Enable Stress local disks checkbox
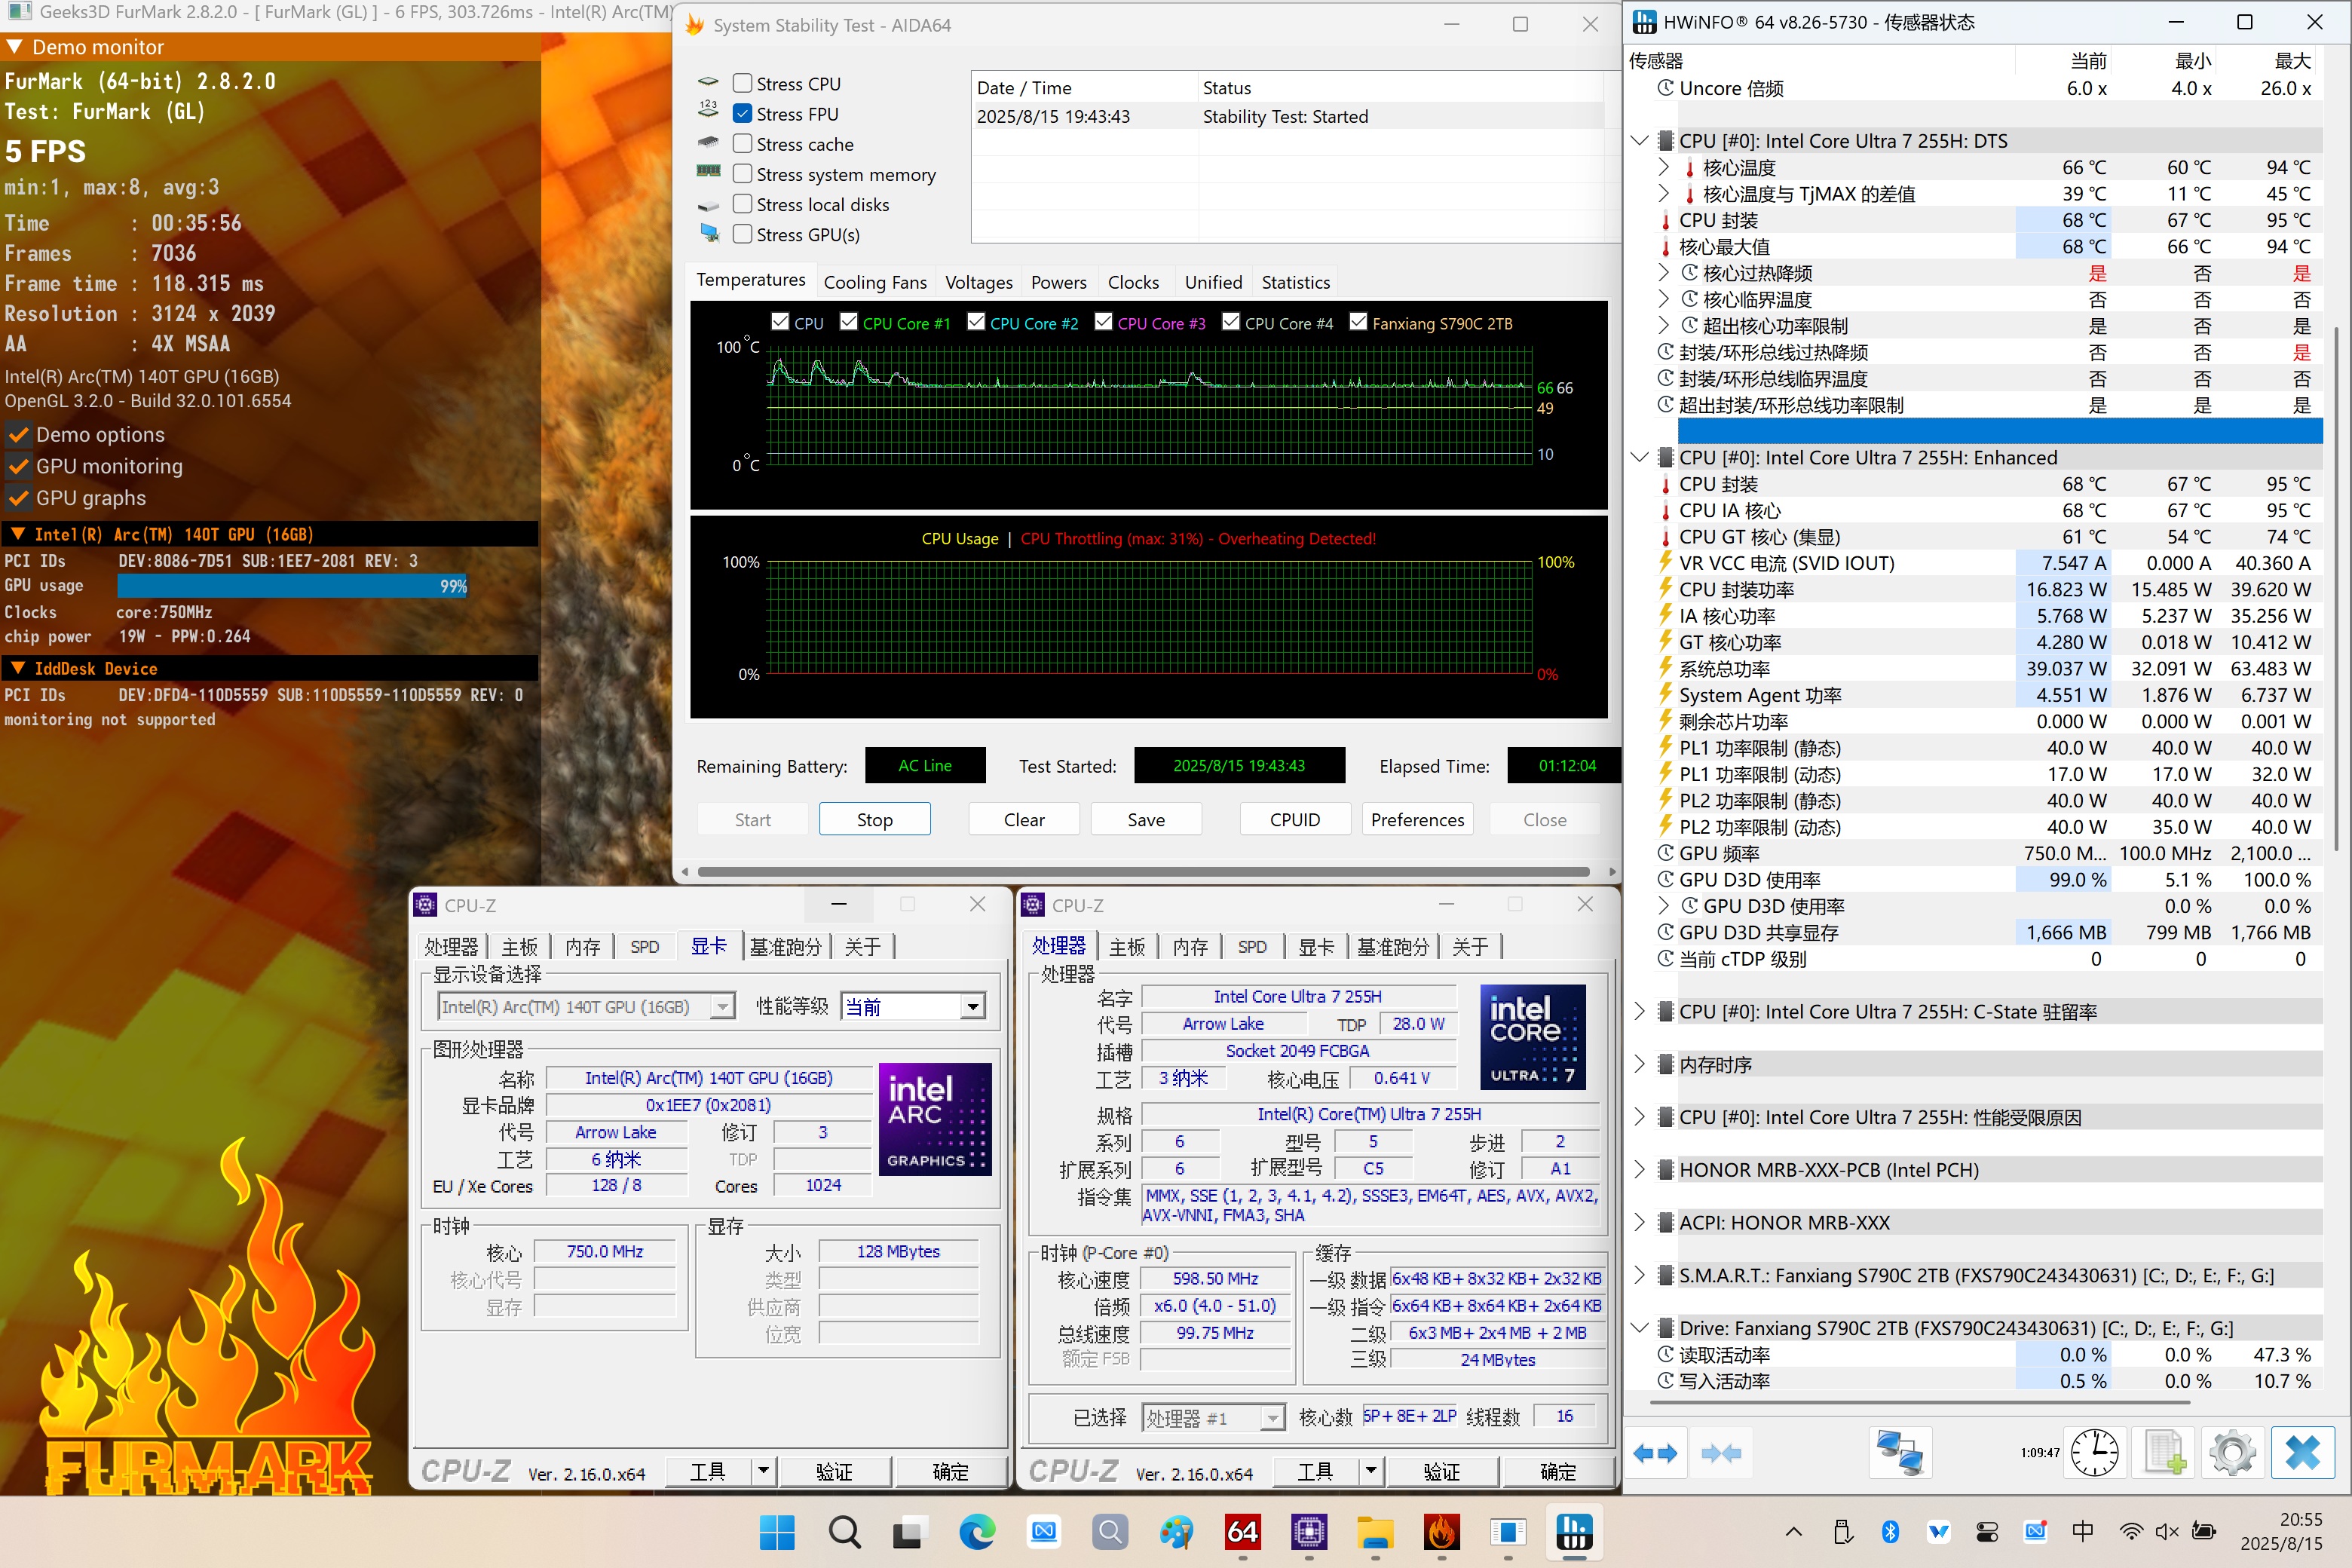2352x1568 pixels. click(742, 204)
